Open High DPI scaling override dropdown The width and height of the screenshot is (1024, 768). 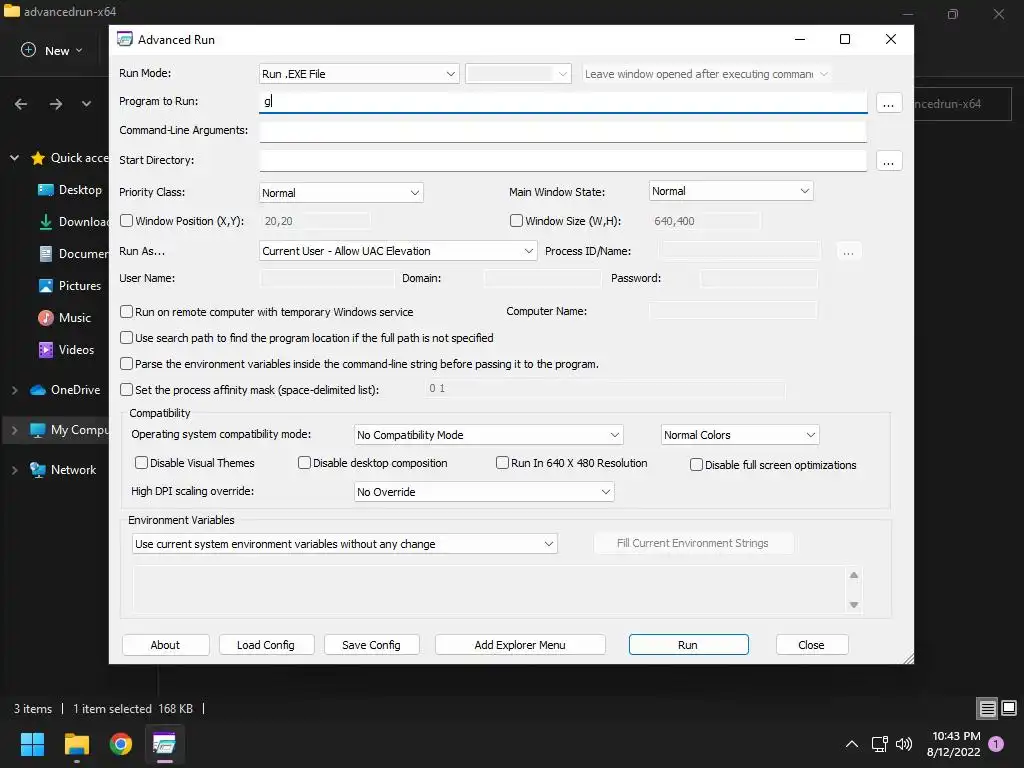[x=484, y=492]
